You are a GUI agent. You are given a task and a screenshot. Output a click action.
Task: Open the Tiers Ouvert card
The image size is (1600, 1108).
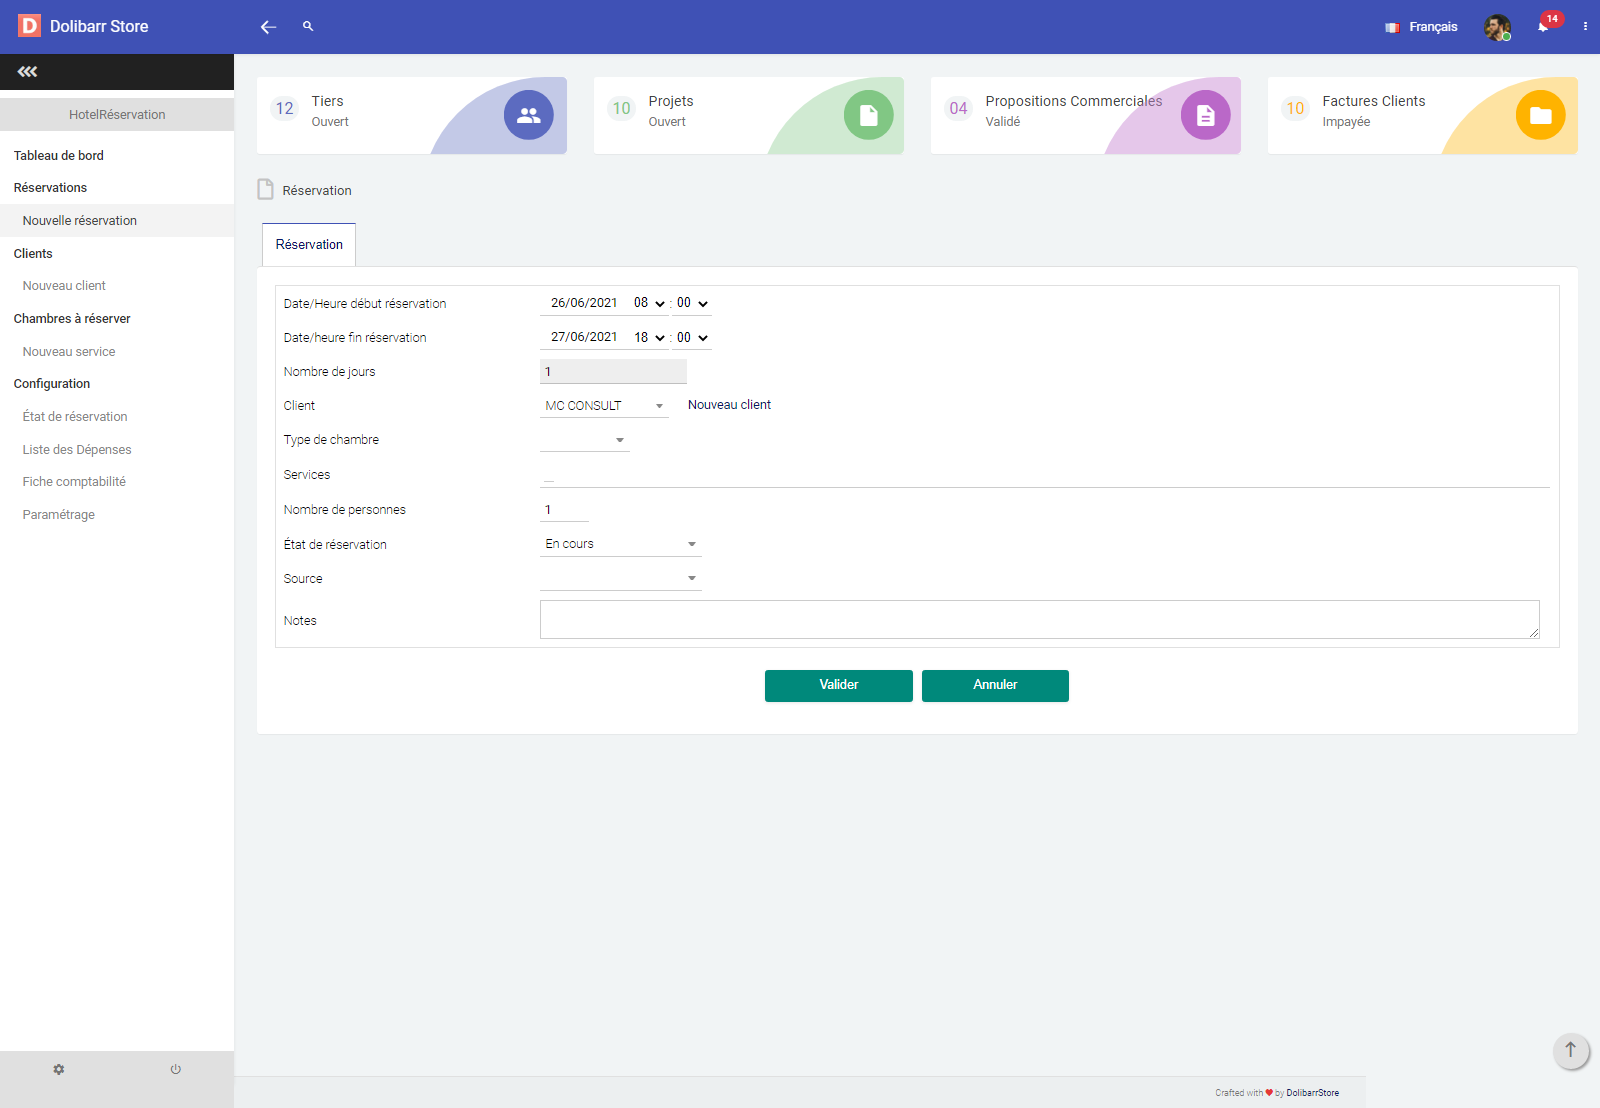[412, 116]
